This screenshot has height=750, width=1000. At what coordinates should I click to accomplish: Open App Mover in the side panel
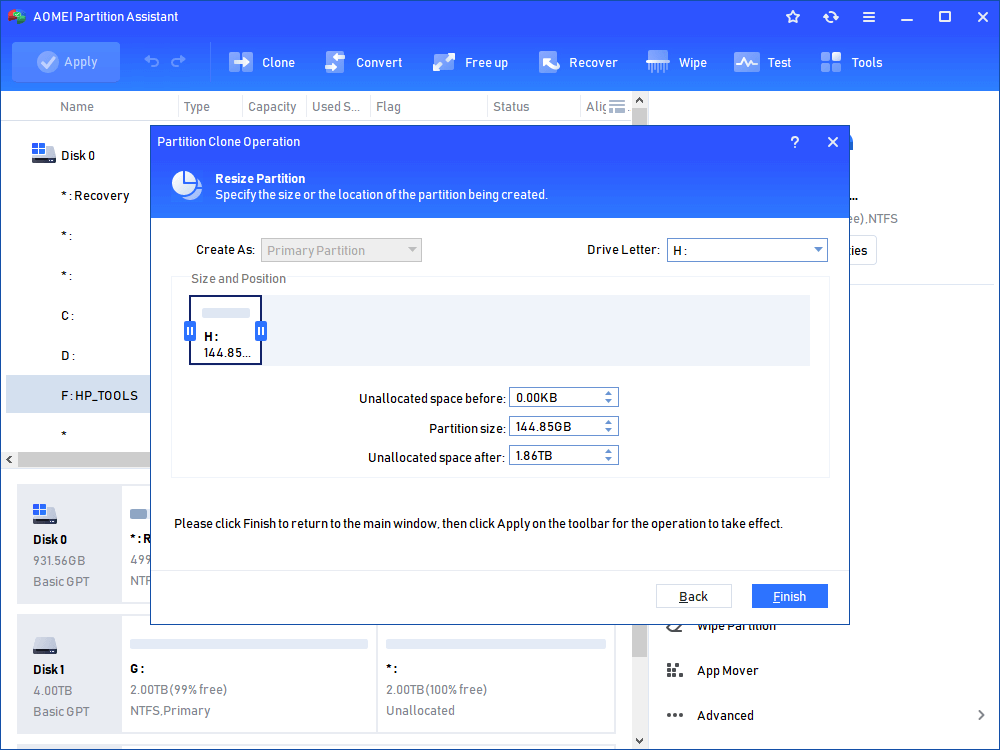click(x=727, y=670)
